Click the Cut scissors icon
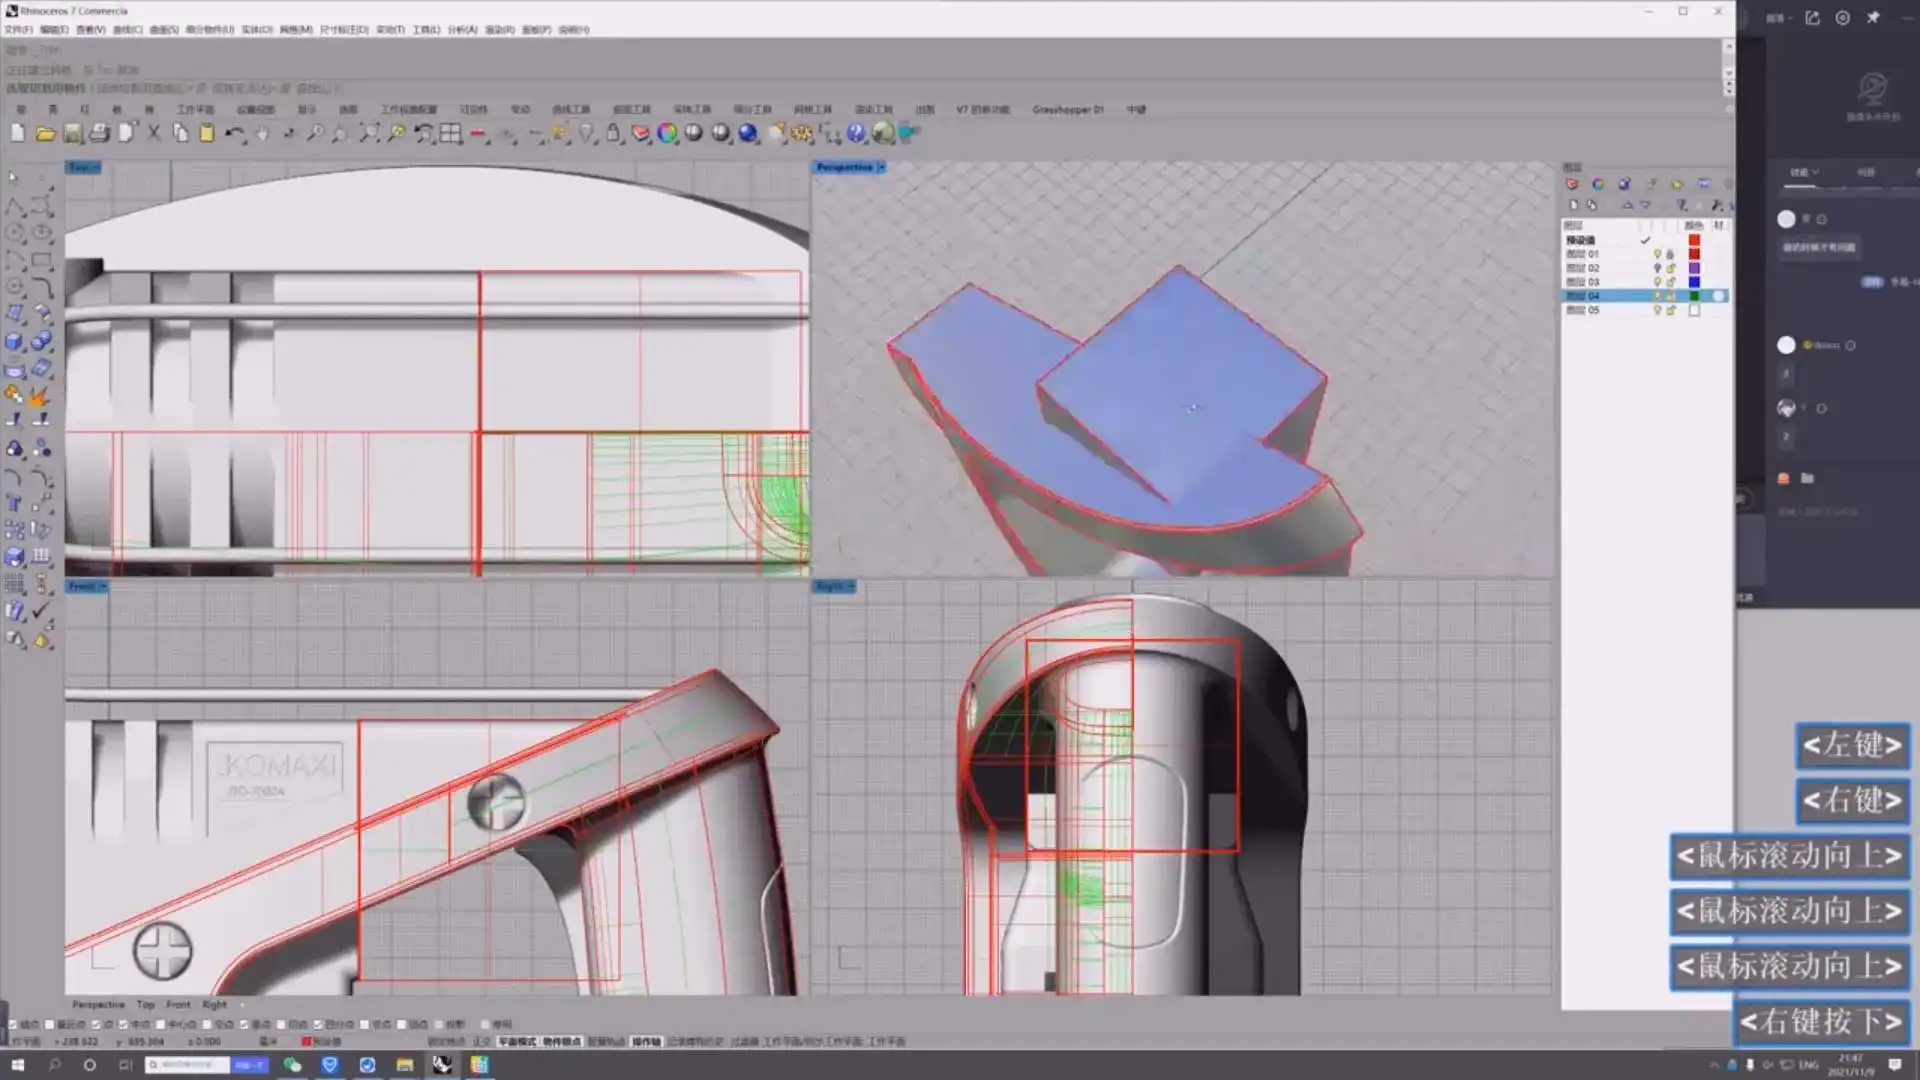 pos(154,133)
